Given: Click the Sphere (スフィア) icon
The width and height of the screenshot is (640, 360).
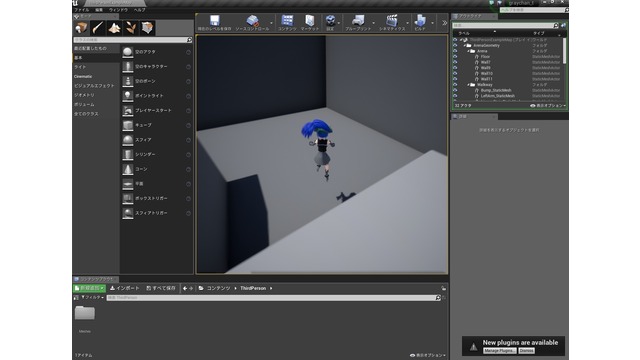Looking at the screenshot, I should tap(128, 140).
